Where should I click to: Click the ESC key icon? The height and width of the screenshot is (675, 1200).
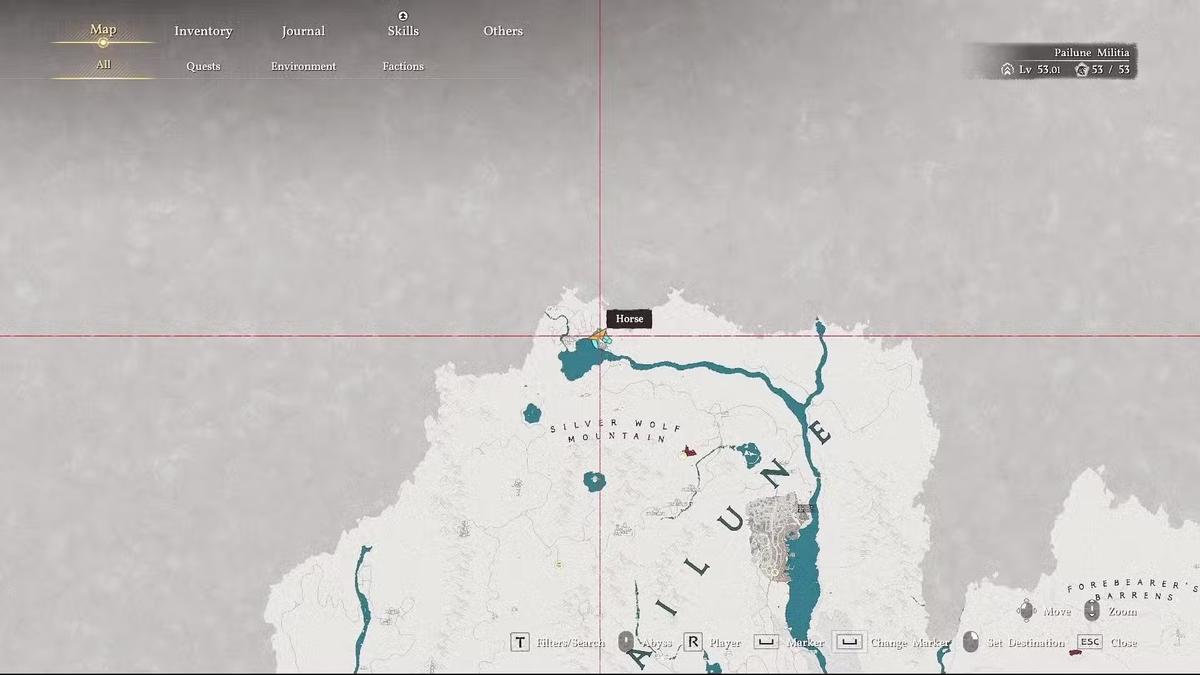(x=1089, y=642)
